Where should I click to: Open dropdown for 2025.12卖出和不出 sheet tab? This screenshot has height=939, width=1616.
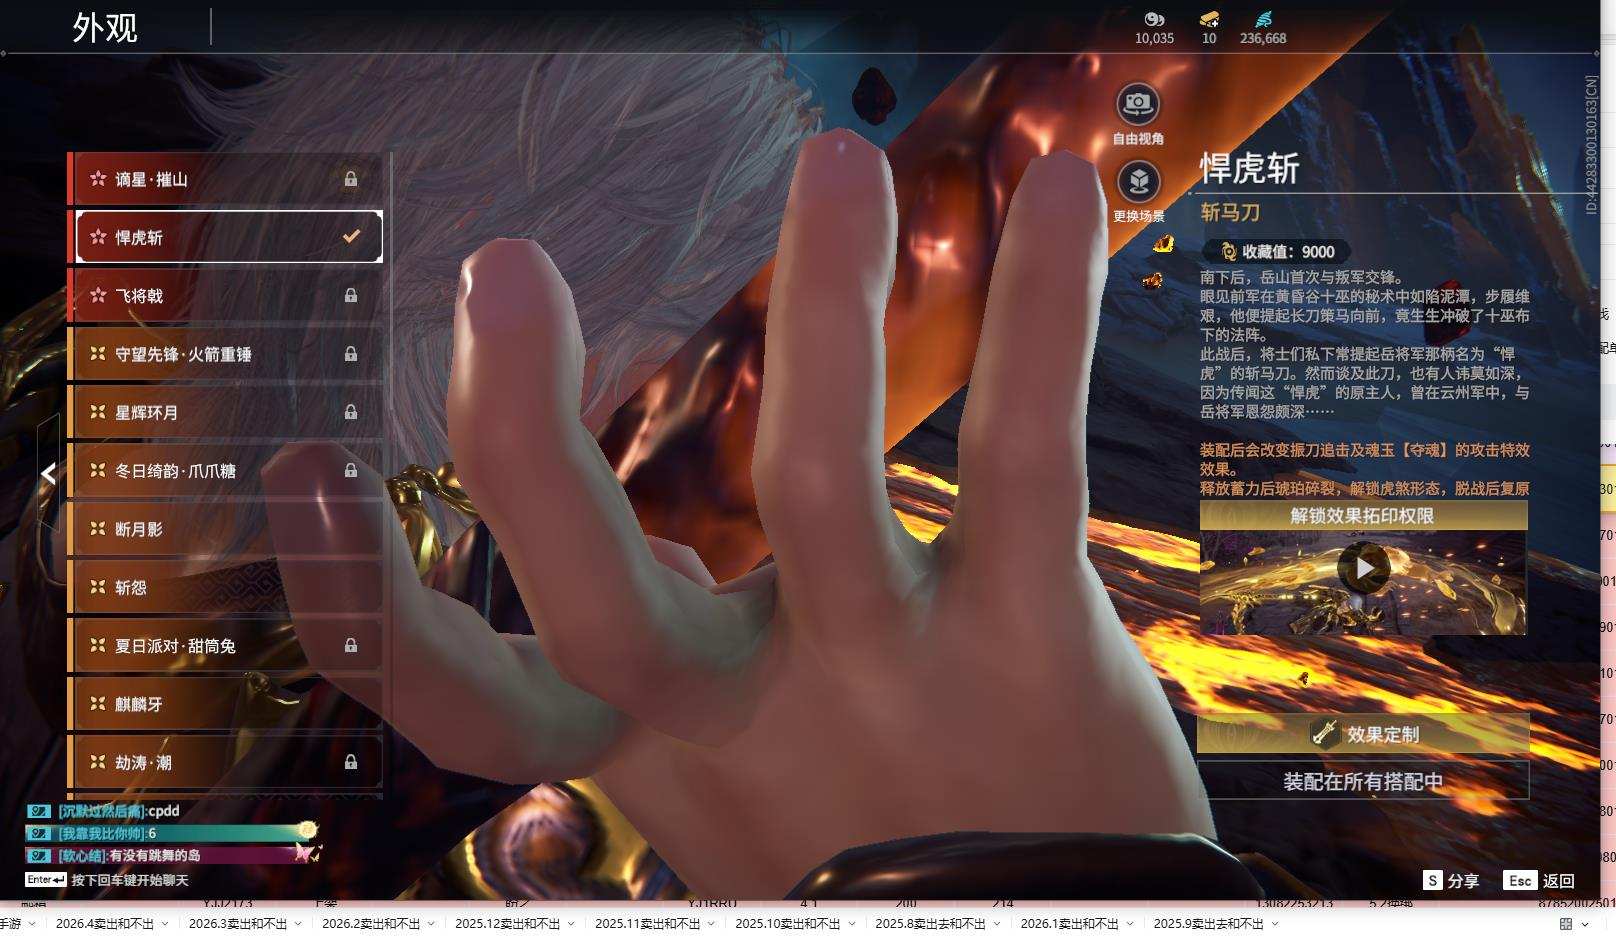point(571,924)
